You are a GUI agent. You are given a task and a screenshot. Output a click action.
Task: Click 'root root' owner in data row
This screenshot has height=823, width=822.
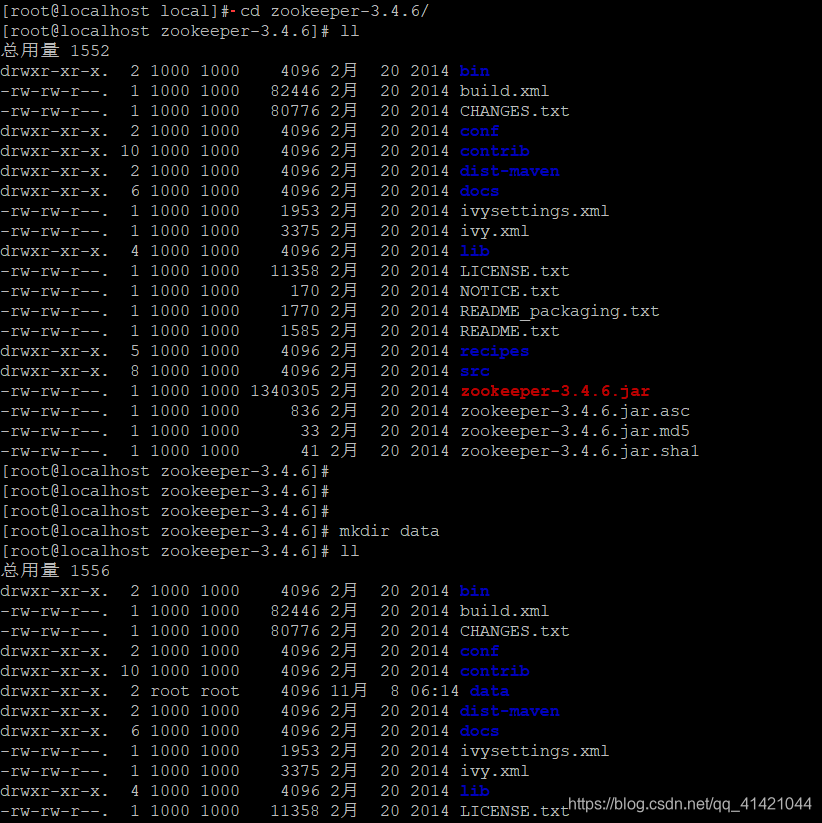coord(195,691)
